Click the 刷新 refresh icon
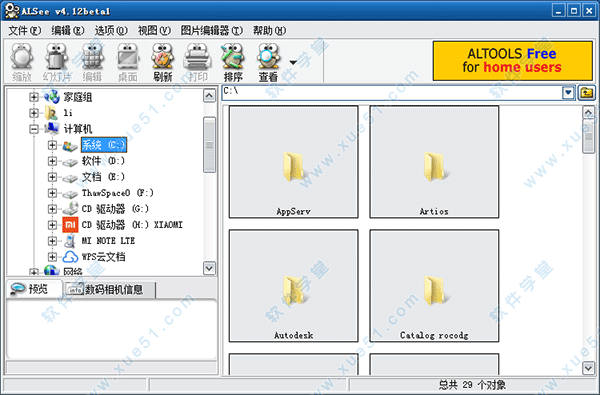600x395 pixels. click(x=163, y=62)
